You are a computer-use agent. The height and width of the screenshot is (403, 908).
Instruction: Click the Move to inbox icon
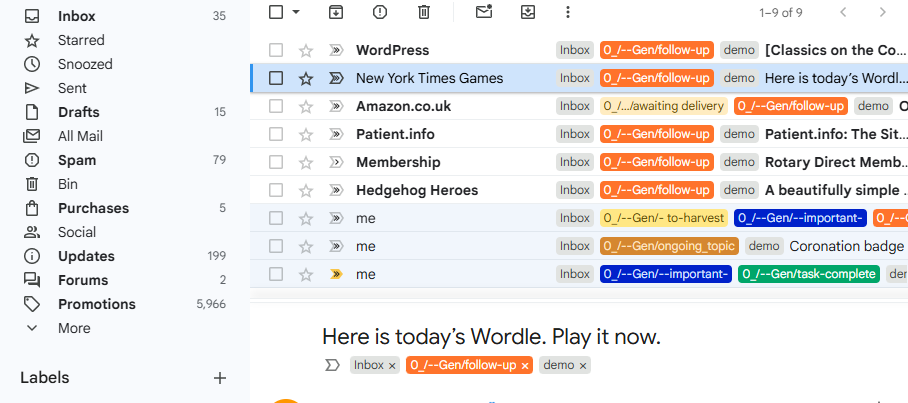point(528,12)
